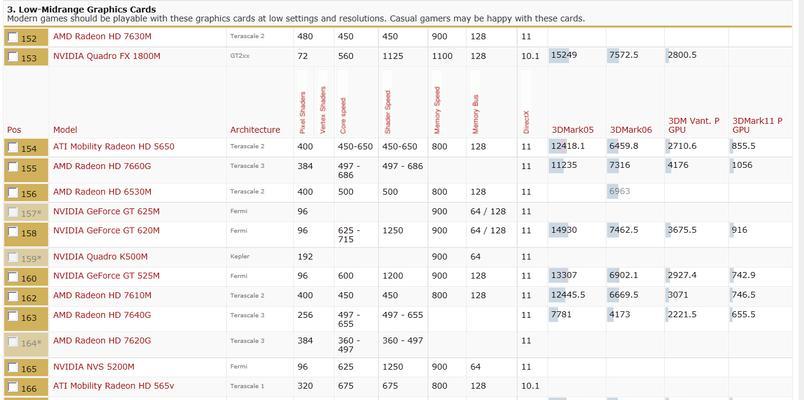Image resolution: width=804 pixels, height=400 pixels.
Task: Select the checkbox in row 155
Action: (13, 167)
